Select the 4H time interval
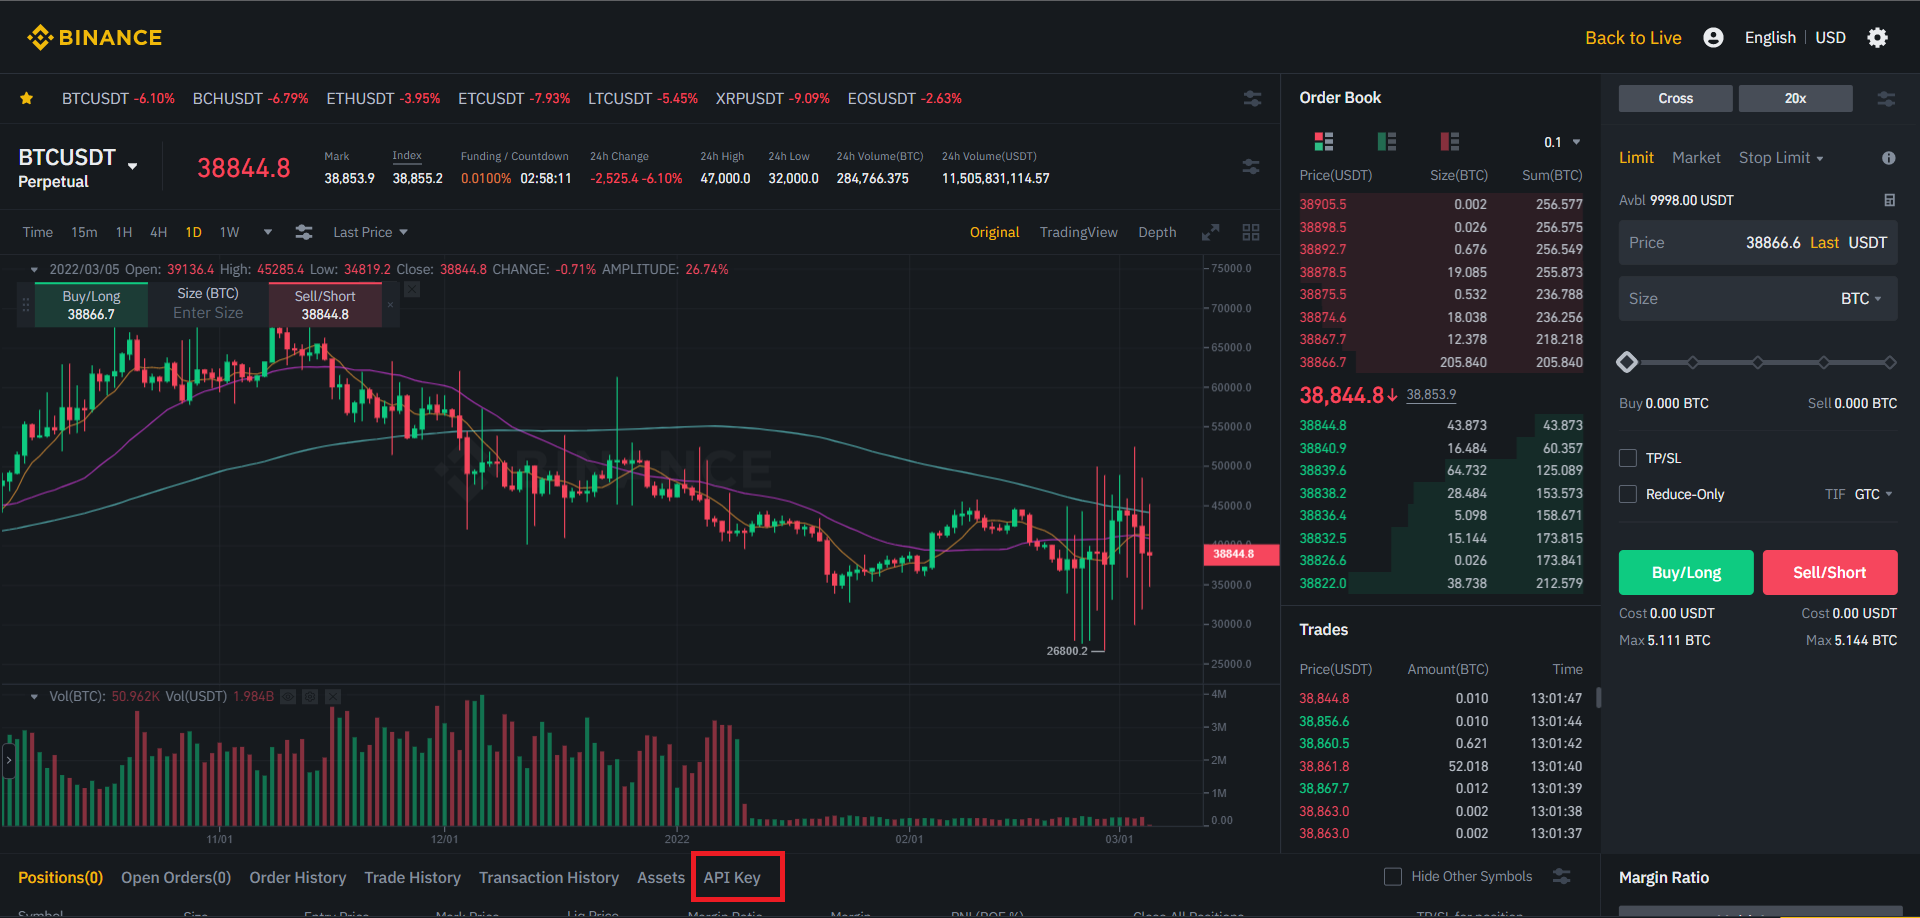This screenshot has height=918, width=1920. pyautogui.click(x=158, y=232)
